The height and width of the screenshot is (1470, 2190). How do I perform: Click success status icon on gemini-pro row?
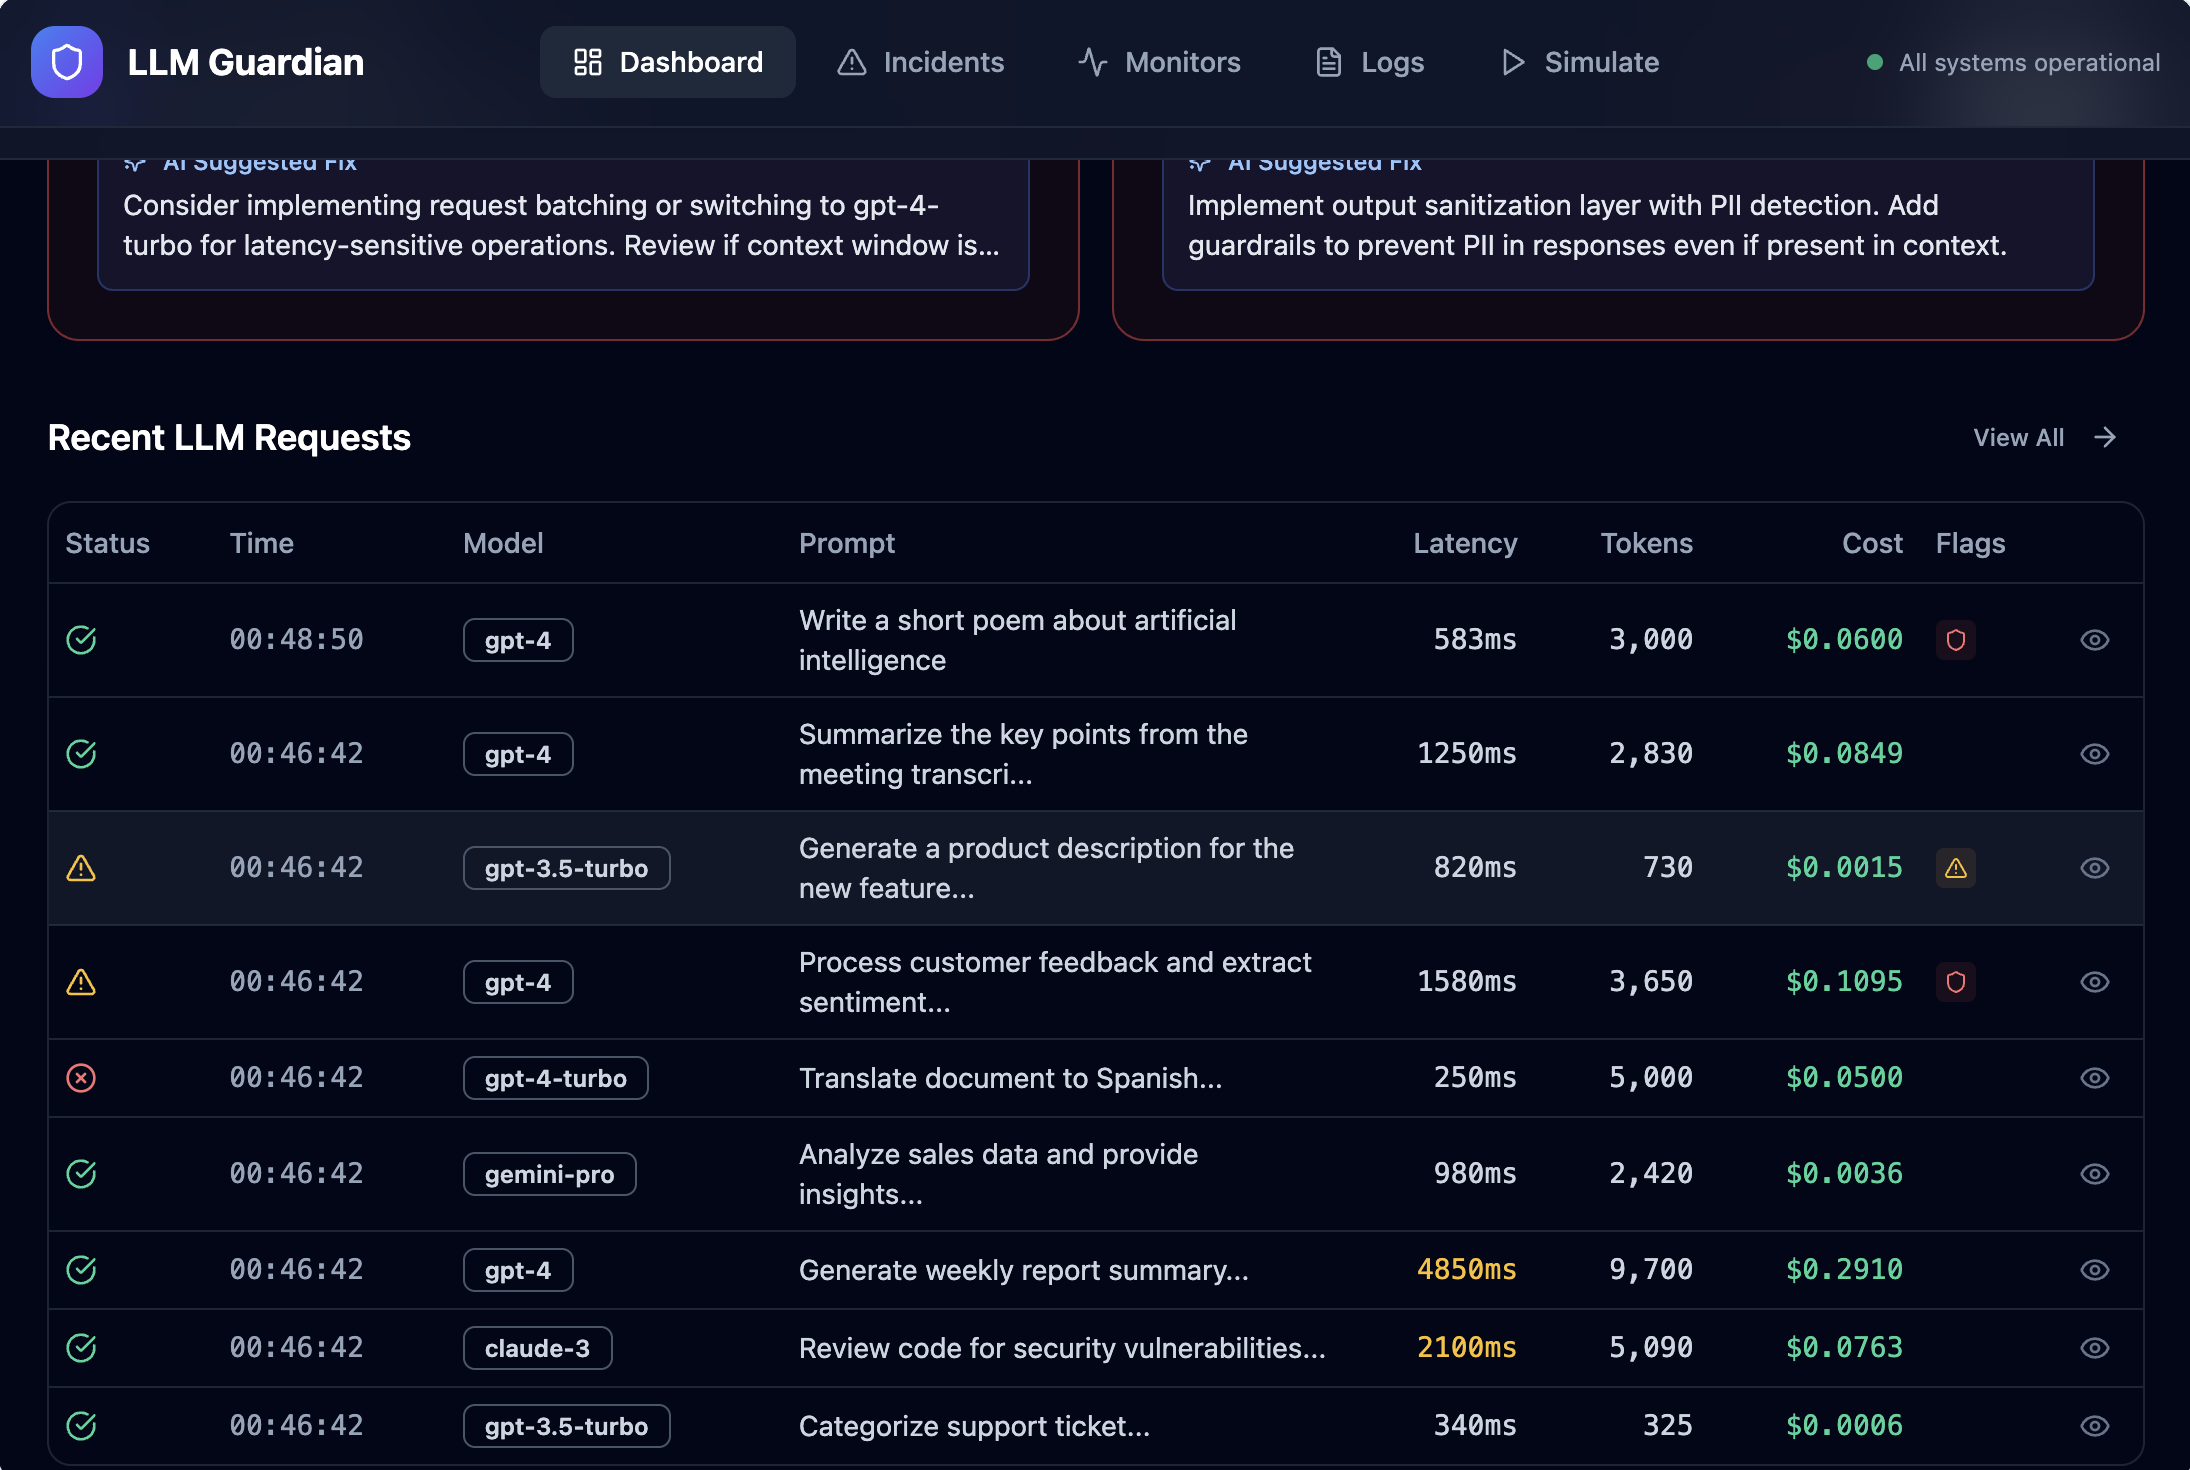pos(81,1174)
